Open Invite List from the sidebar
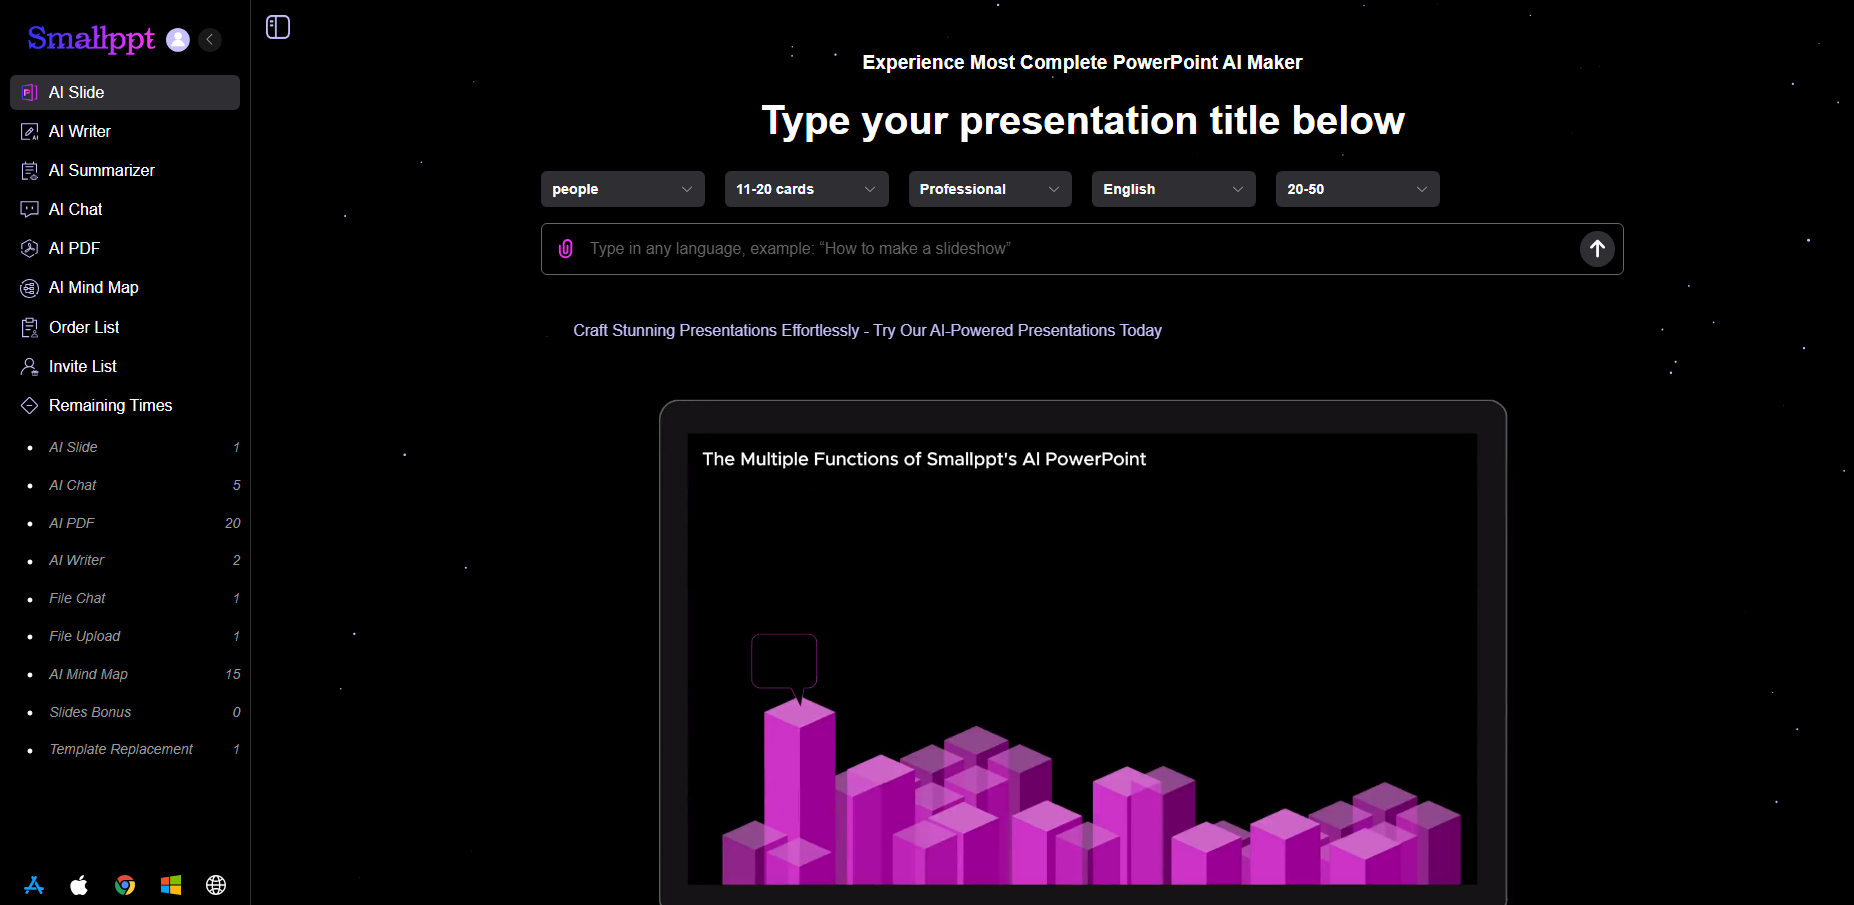The height and width of the screenshot is (905, 1854). [125, 366]
